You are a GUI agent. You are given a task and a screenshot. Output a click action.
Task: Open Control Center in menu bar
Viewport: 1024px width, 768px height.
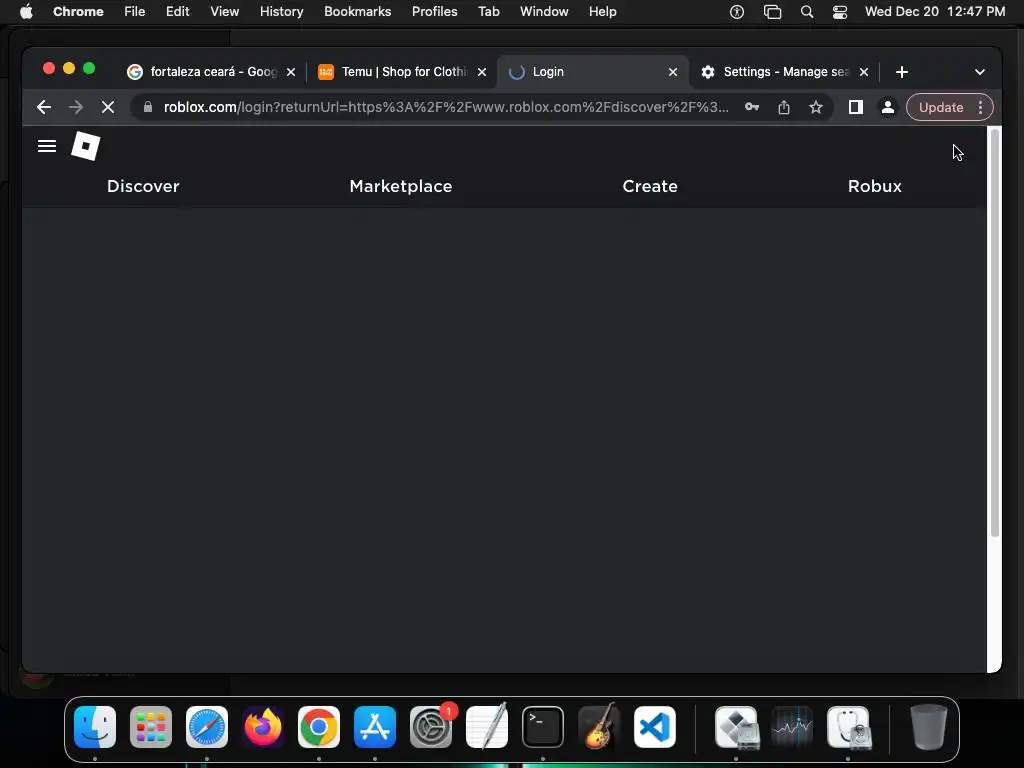pyautogui.click(x=840, y=12)
